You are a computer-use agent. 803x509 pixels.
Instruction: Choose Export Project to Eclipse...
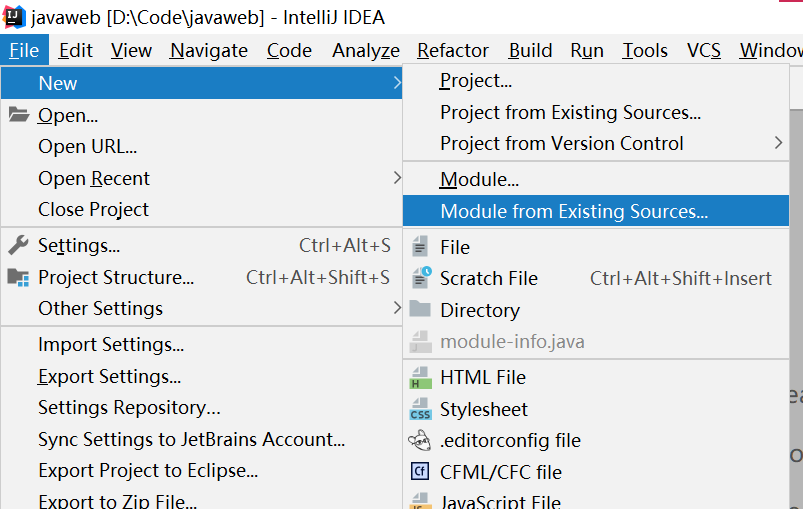pos(201,471)
